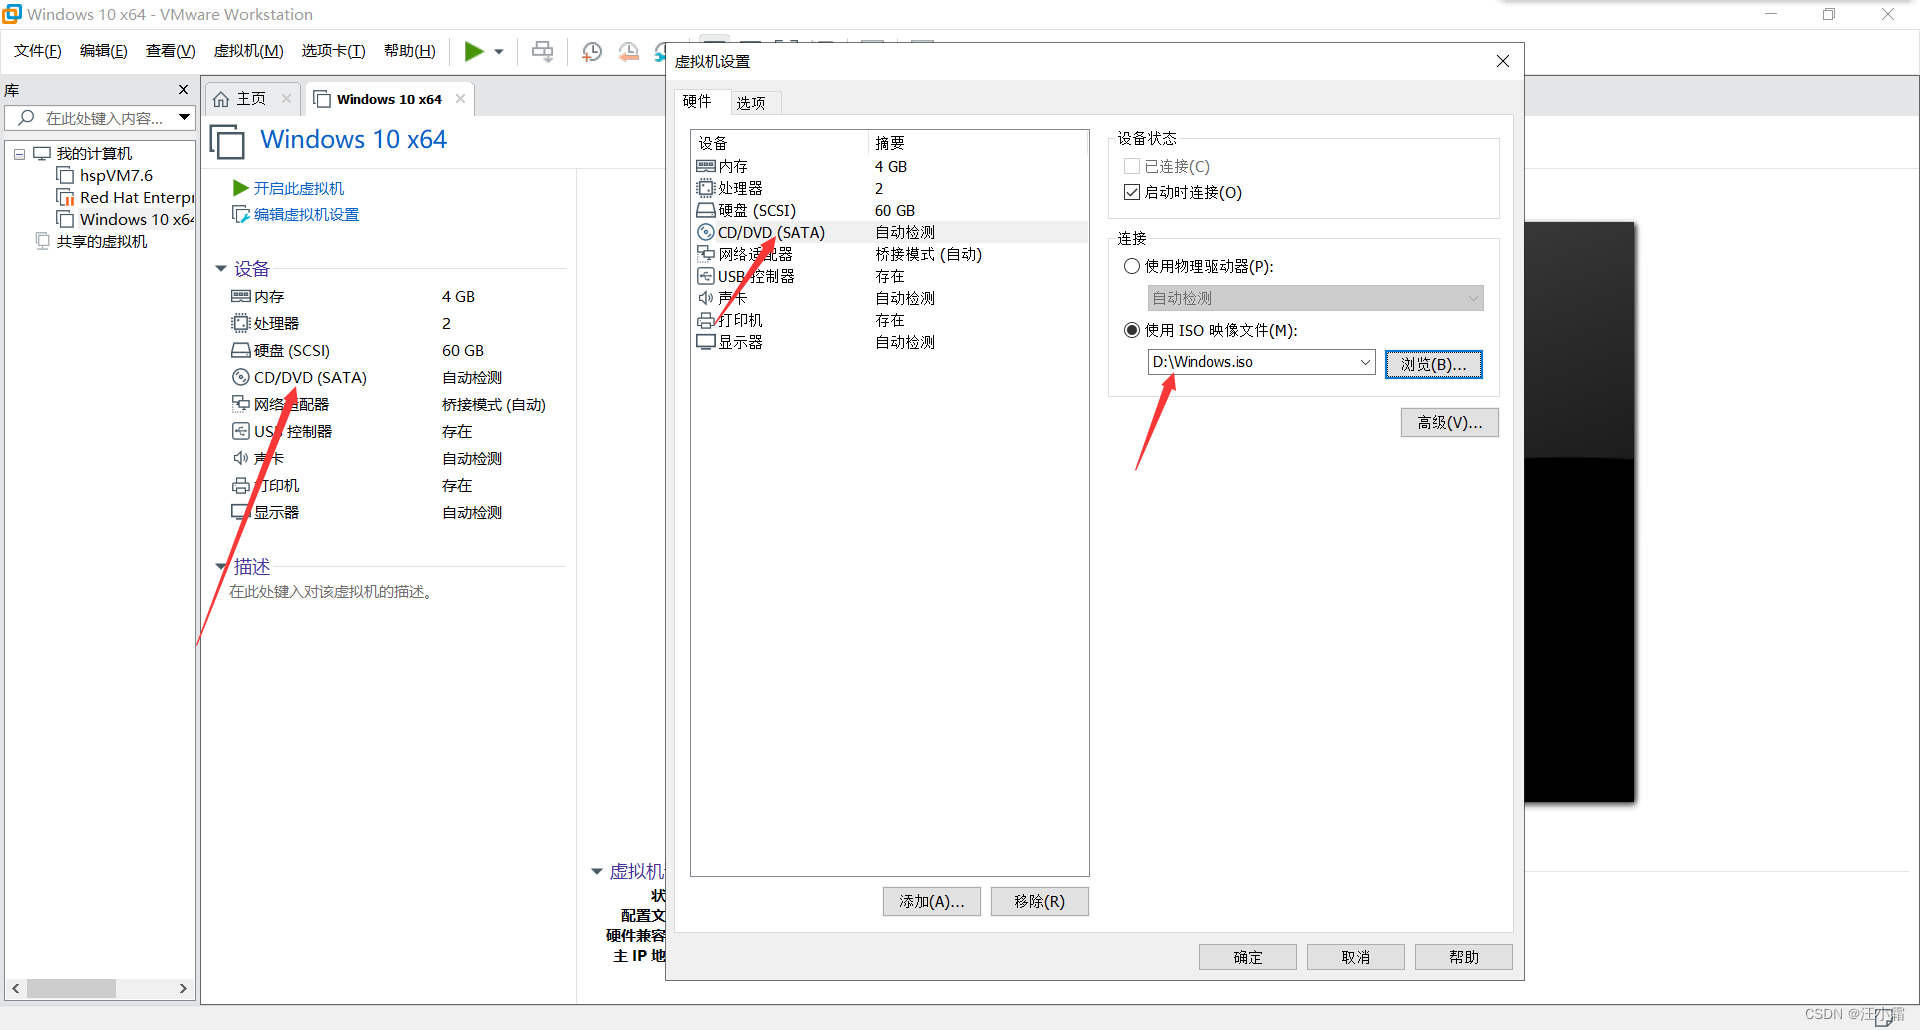Click 网络适配器 icon on VM summary page
Image resolution: width=1920 pixels, height=1030 pixels.
click(x=240, y=404)
